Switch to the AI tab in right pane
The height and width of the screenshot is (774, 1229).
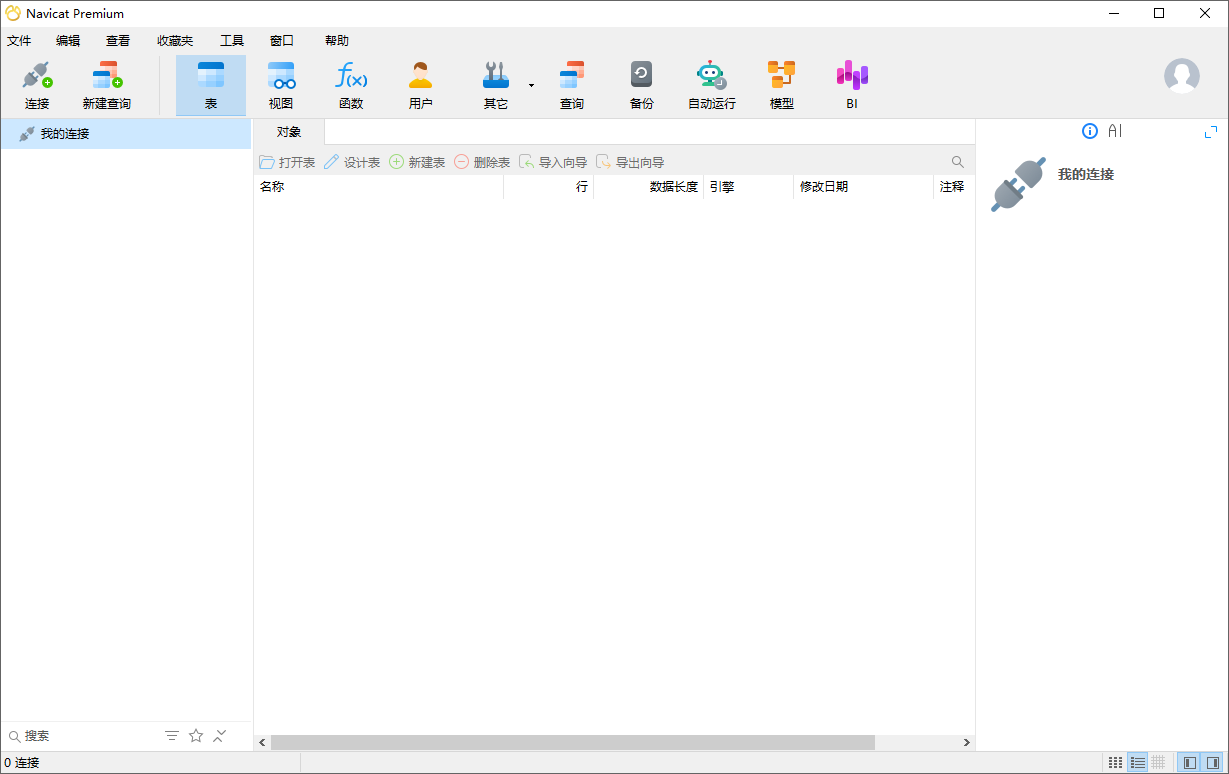coord(1114,131)
